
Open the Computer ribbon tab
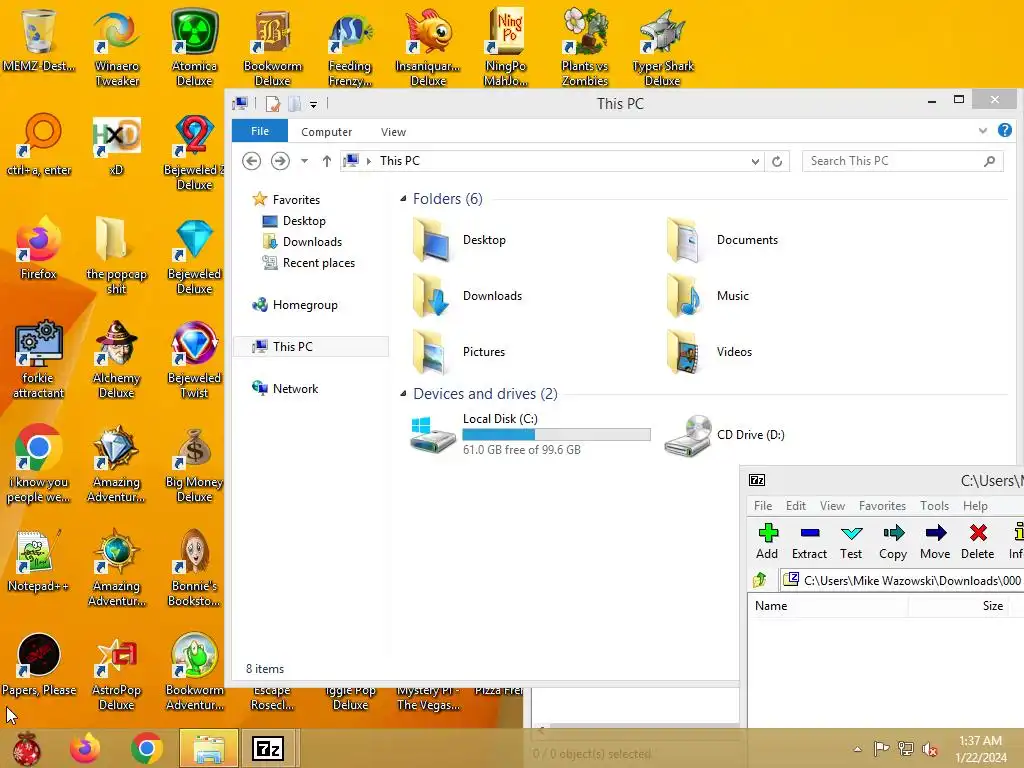[327, 132]
